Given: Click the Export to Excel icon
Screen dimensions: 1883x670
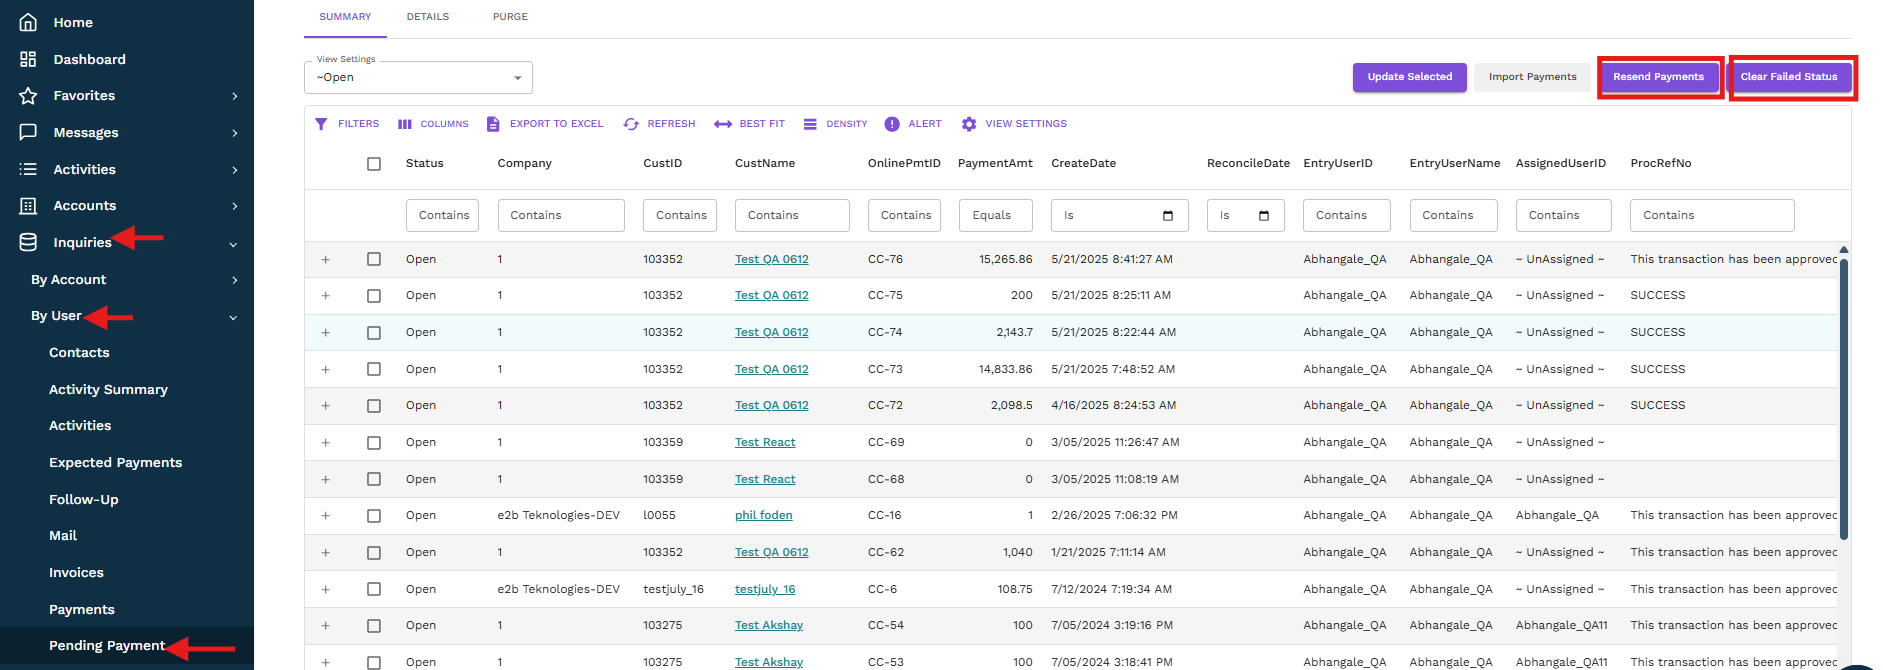Looking at the screenshot, I should (x=493, y=124).
